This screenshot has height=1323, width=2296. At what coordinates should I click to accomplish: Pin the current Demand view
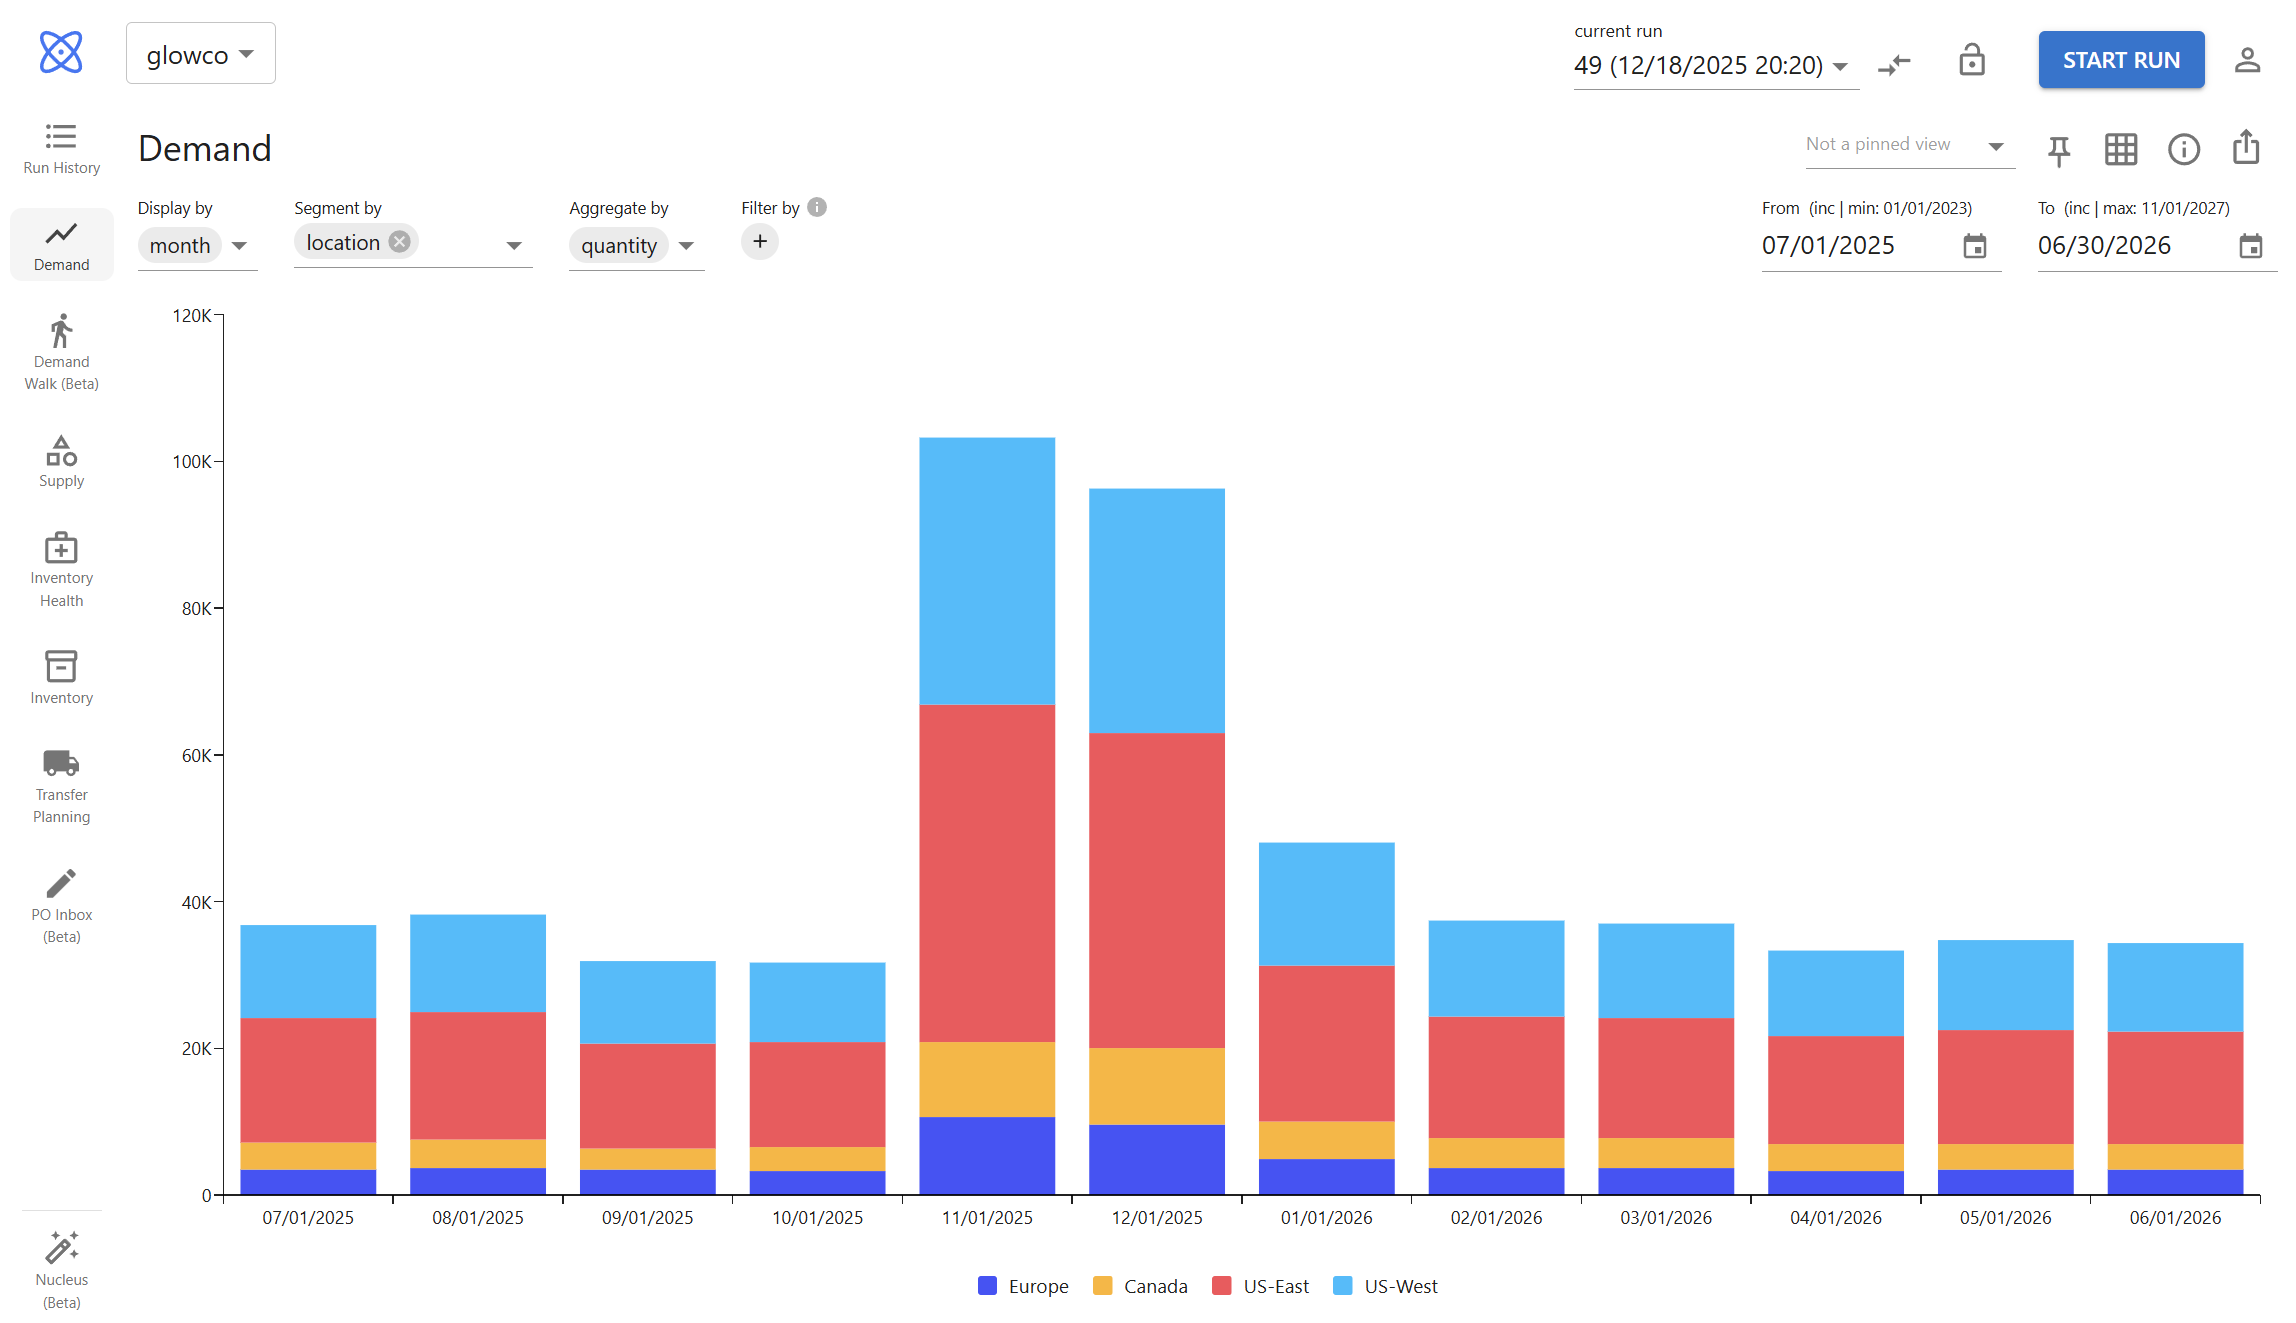(x=2058, y=149)
